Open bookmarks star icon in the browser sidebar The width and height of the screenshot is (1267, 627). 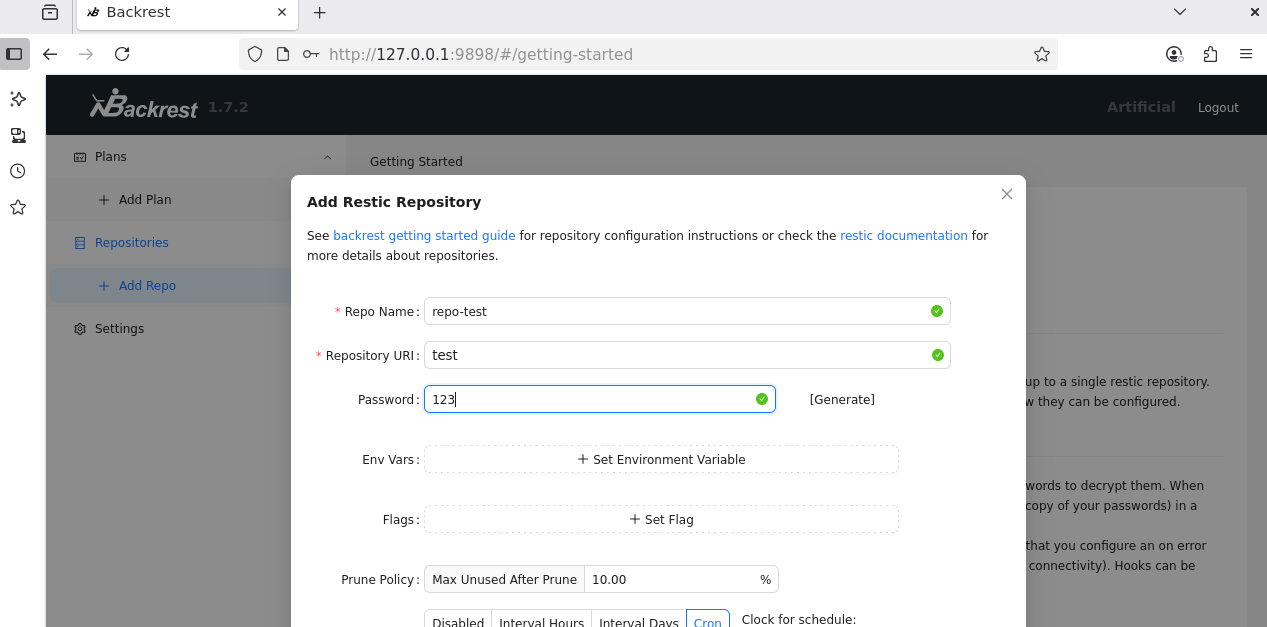pyautogui.click(x=17, y=207)
